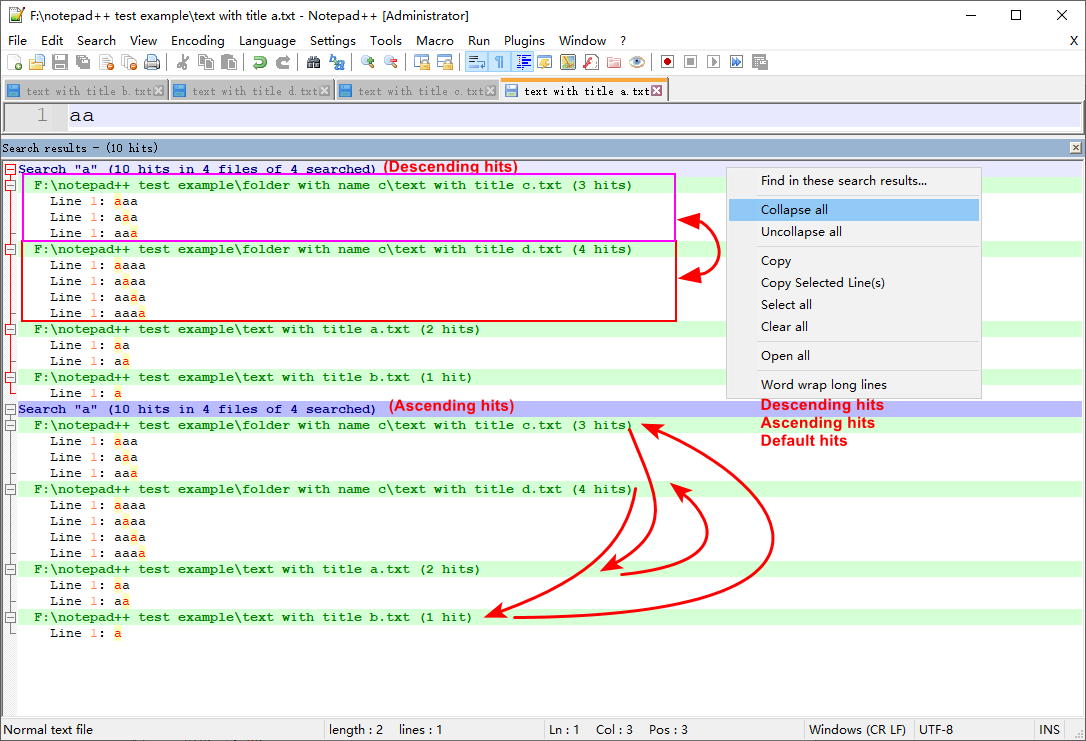Undo the last action with green arrow
Image resolution: width=1086 pixels, height=741 pixels.
point(260,62)
